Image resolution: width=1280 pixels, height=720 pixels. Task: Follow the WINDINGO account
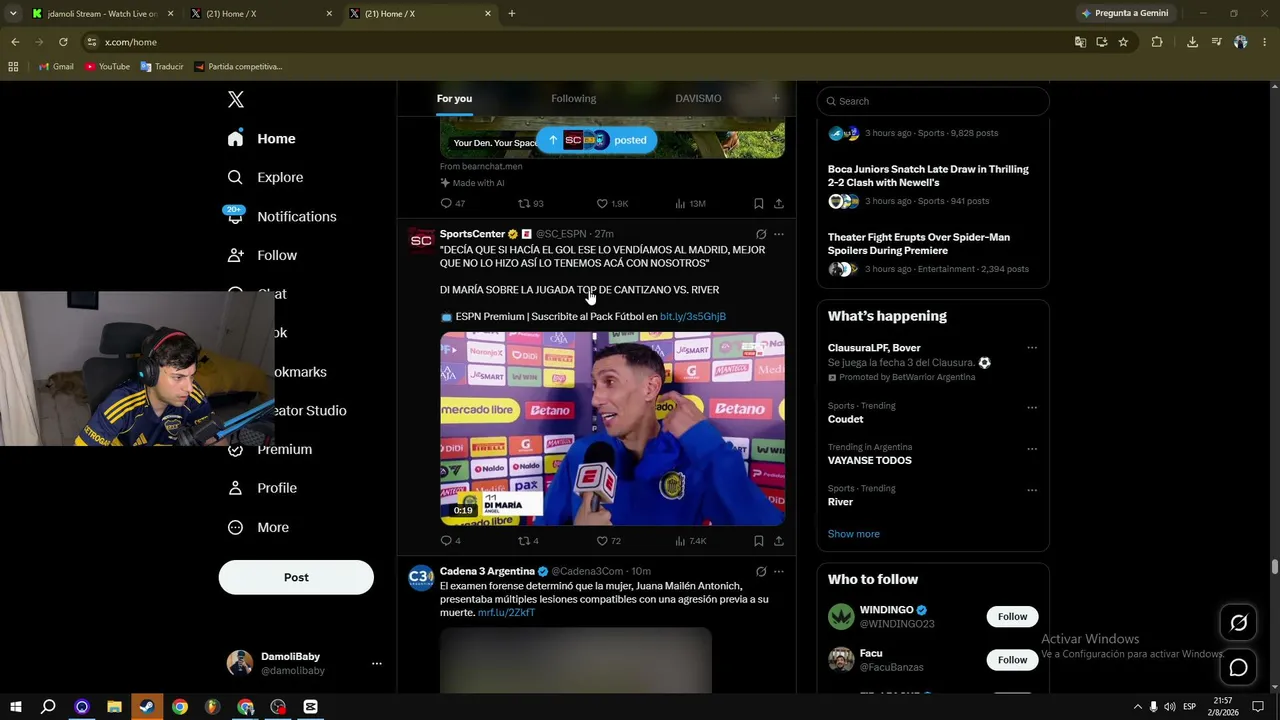pyautogui.click(x=1012, y=617)
